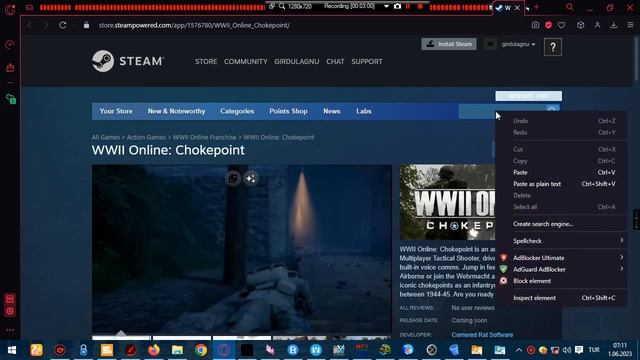Viewport: 640px width, 360px height.
Task: Open the extensions cube icon
Action: click(580, 25)
